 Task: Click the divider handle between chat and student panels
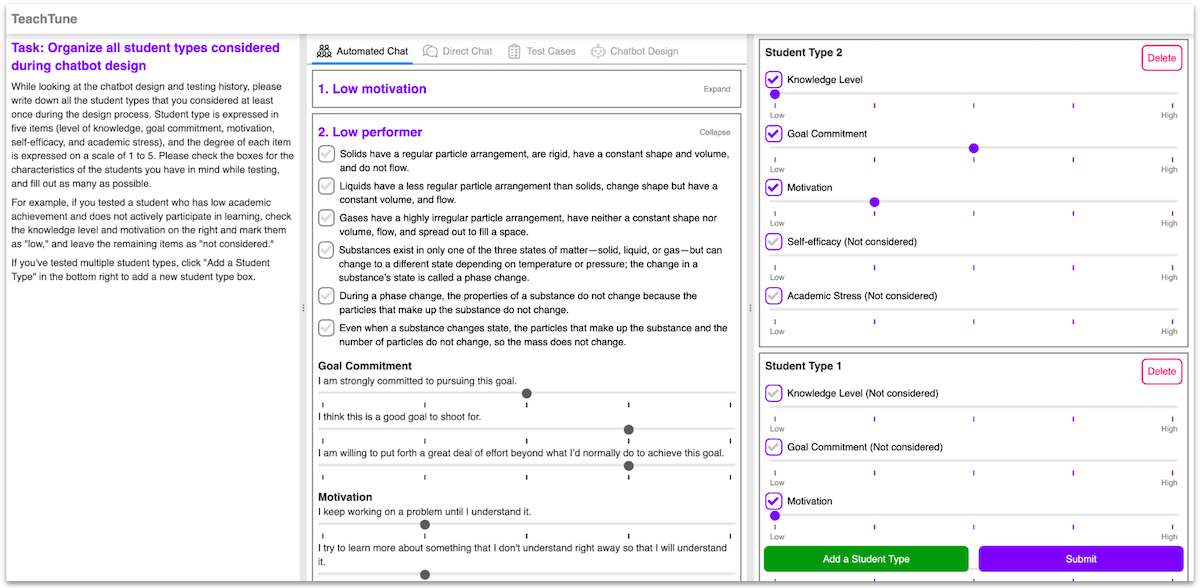click(751, 308)
